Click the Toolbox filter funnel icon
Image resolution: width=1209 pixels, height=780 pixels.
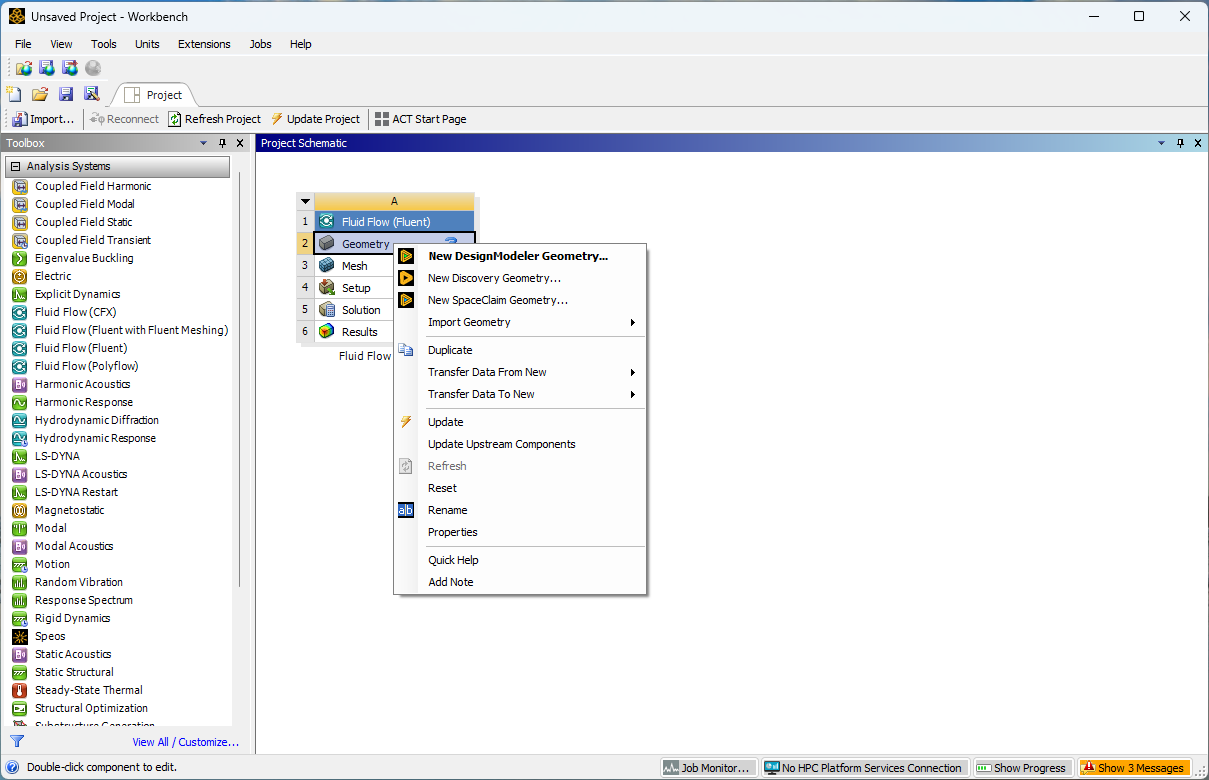(x=17, y=741)
